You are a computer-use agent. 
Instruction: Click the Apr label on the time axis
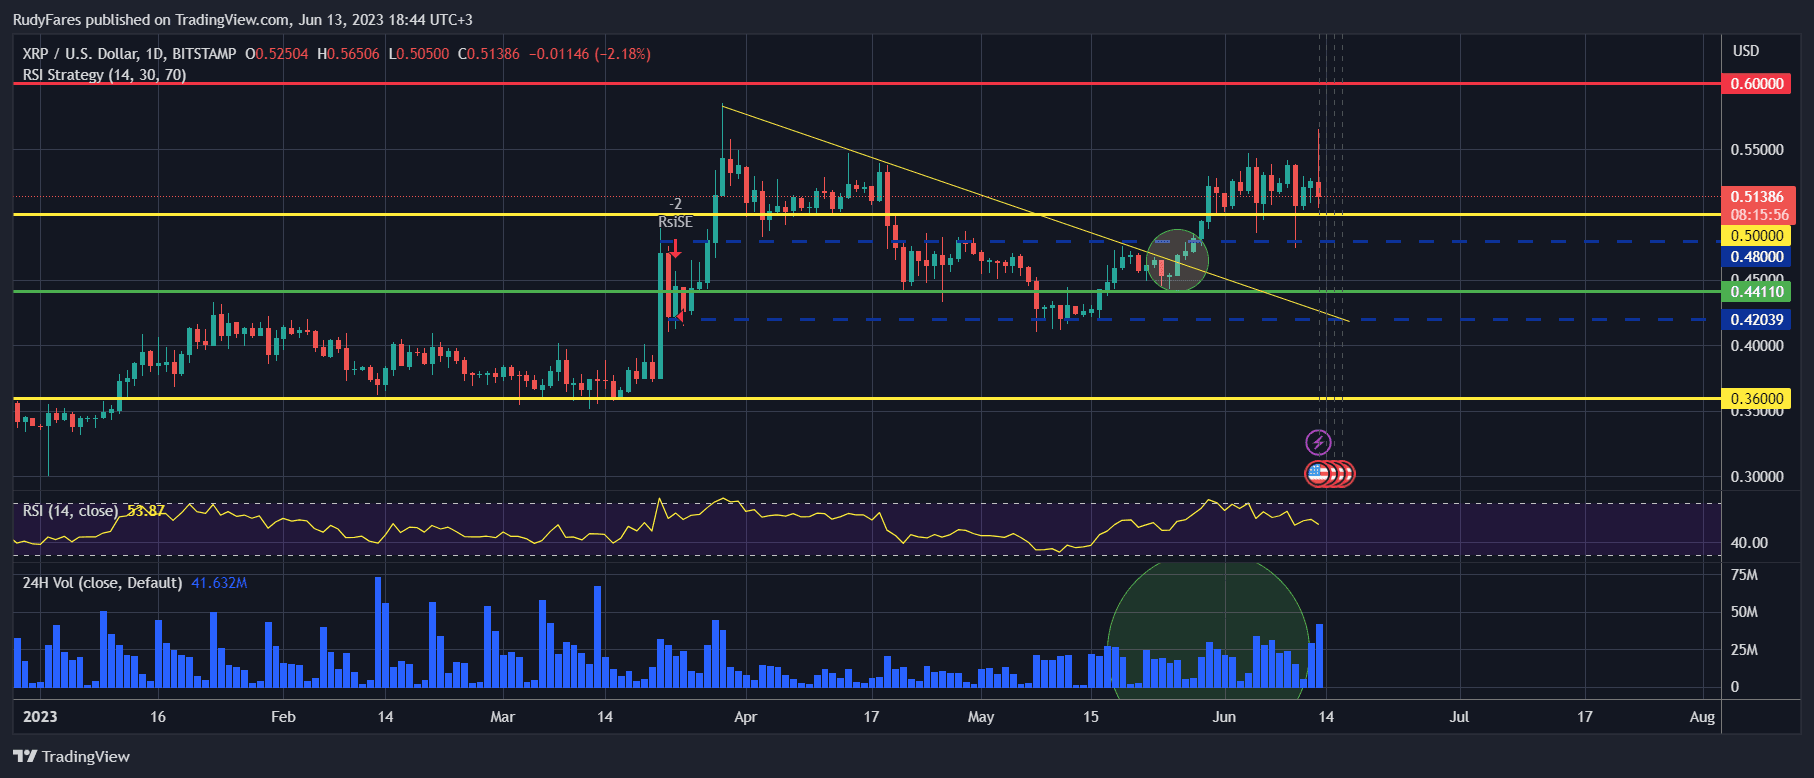pyautogui.click(x=745, y=717)
